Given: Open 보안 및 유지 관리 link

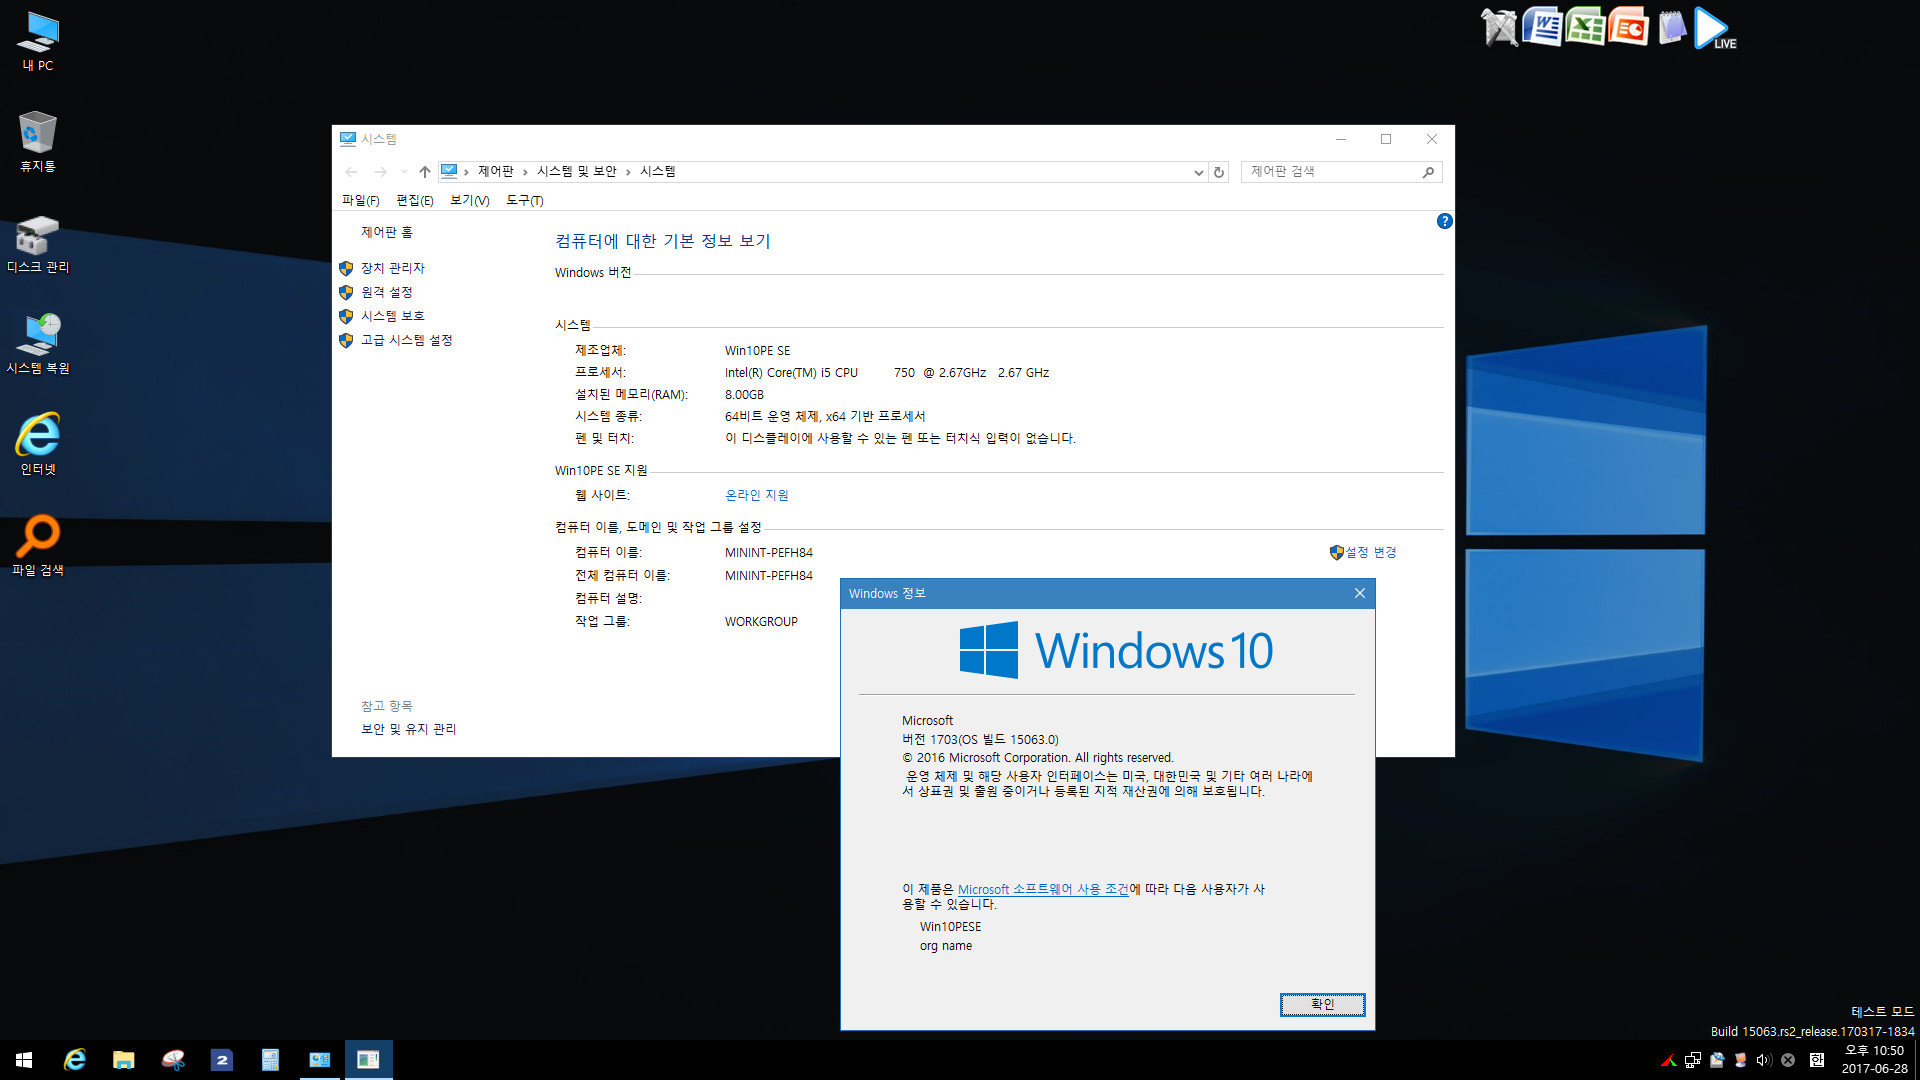Looking at the screenshot, I should click(x=409, y=729).
